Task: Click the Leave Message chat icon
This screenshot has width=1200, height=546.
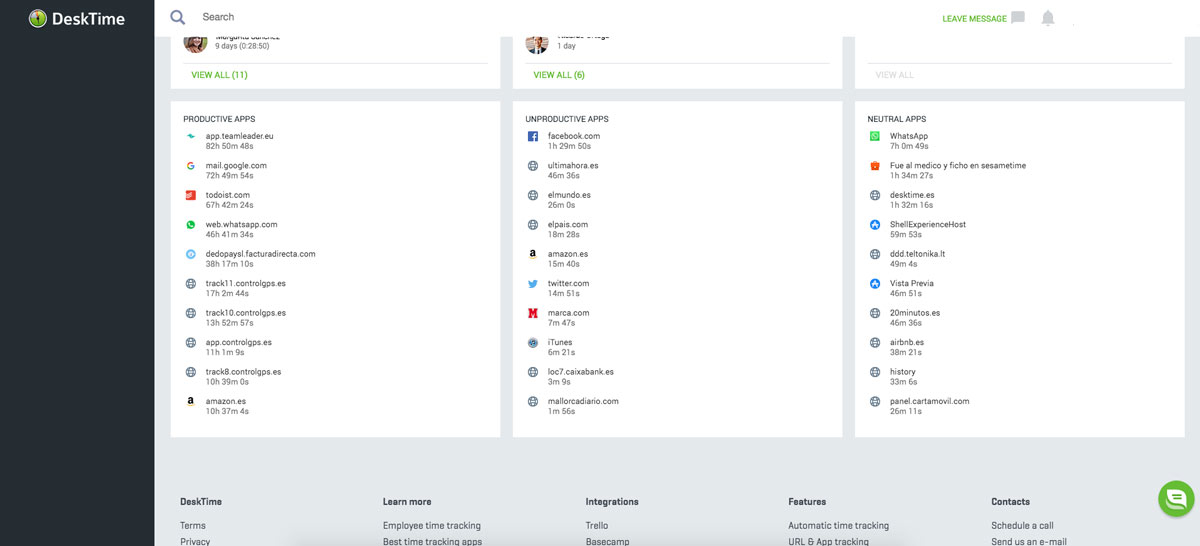Action: [x=1018, y=18]
